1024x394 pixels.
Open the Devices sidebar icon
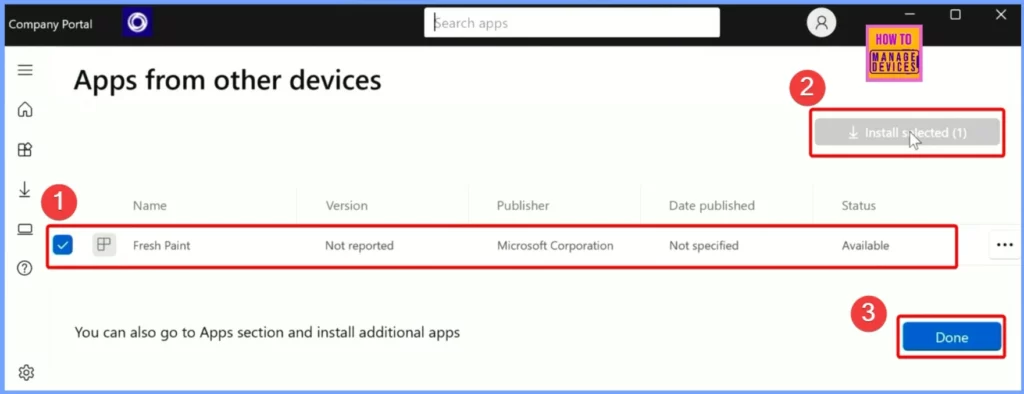(x=25, y=229)
